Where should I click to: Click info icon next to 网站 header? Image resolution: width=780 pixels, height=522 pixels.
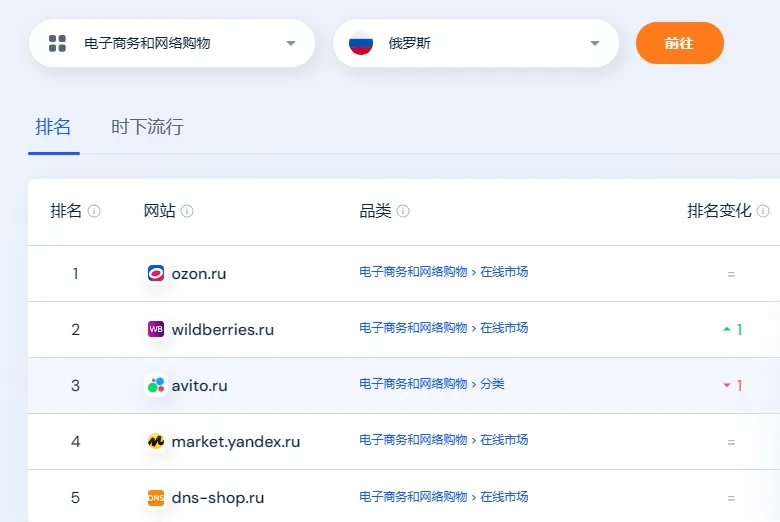point(187,211)
